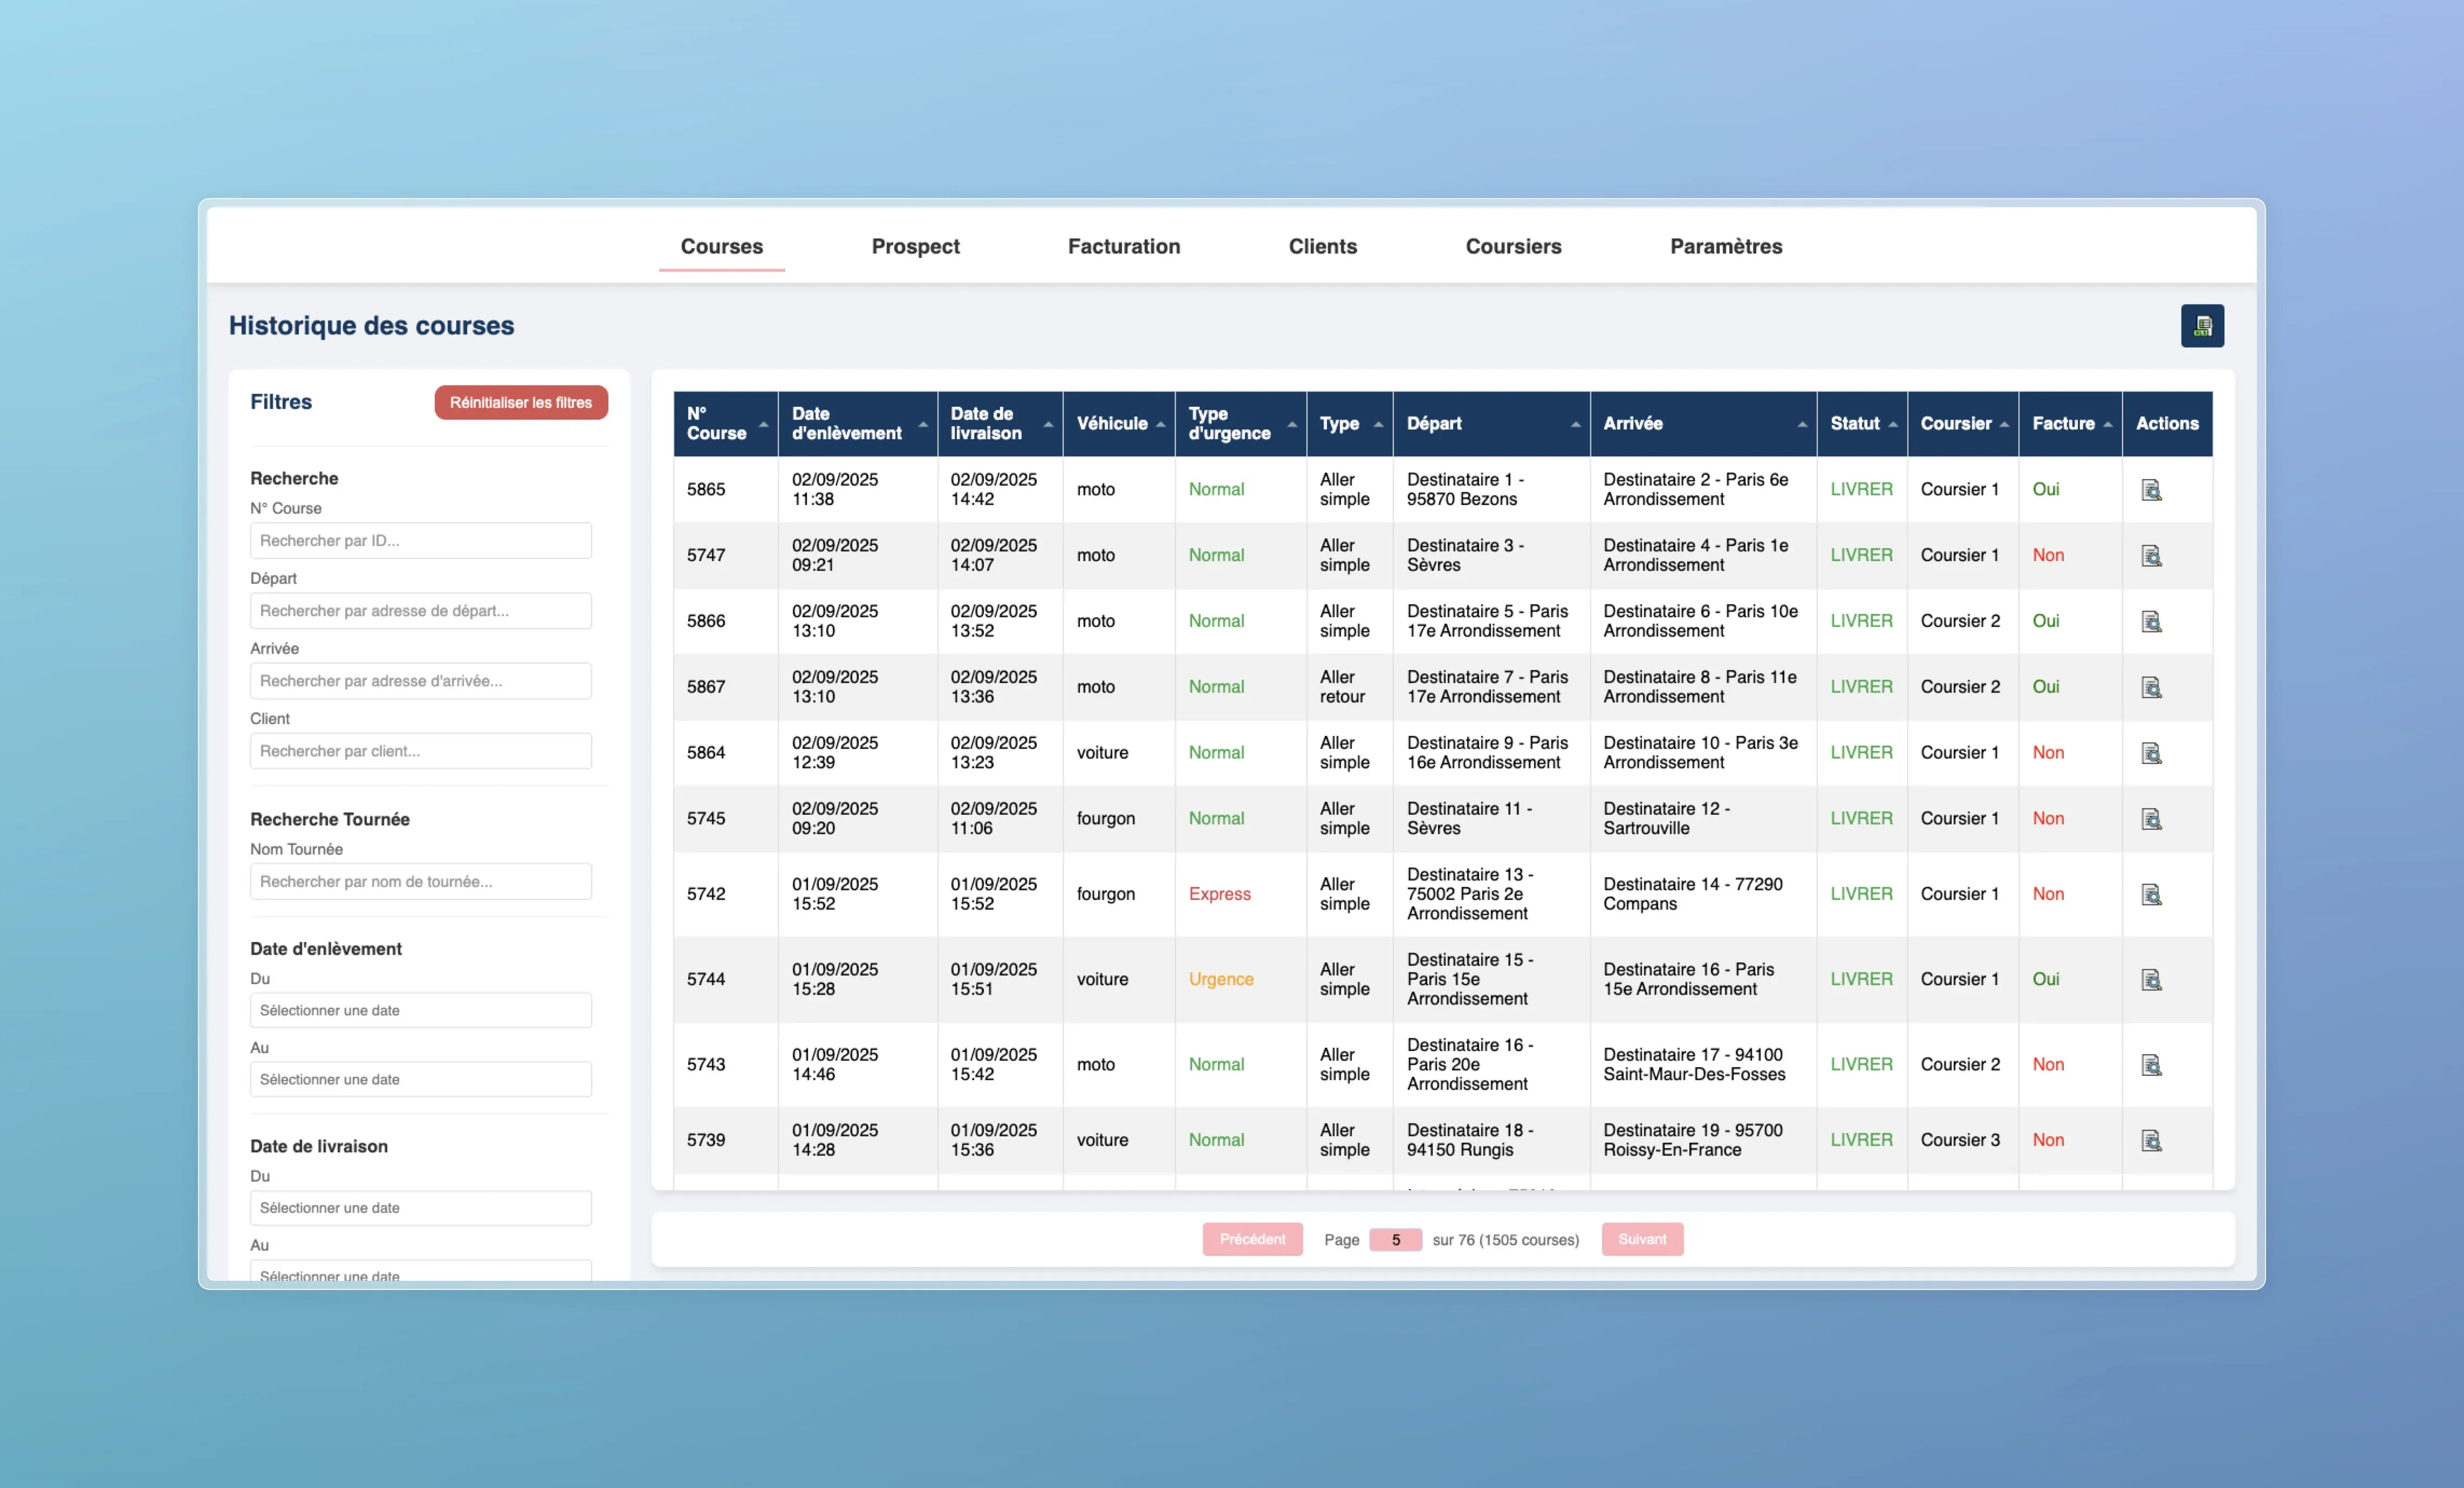Click the page number input box
Screen dimensions: 2464x1488
coord(1395,1240)
